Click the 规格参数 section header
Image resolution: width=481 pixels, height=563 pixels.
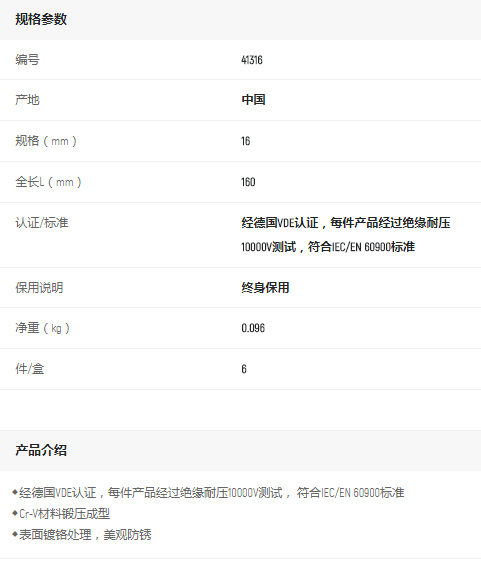[x=41, y=19]
